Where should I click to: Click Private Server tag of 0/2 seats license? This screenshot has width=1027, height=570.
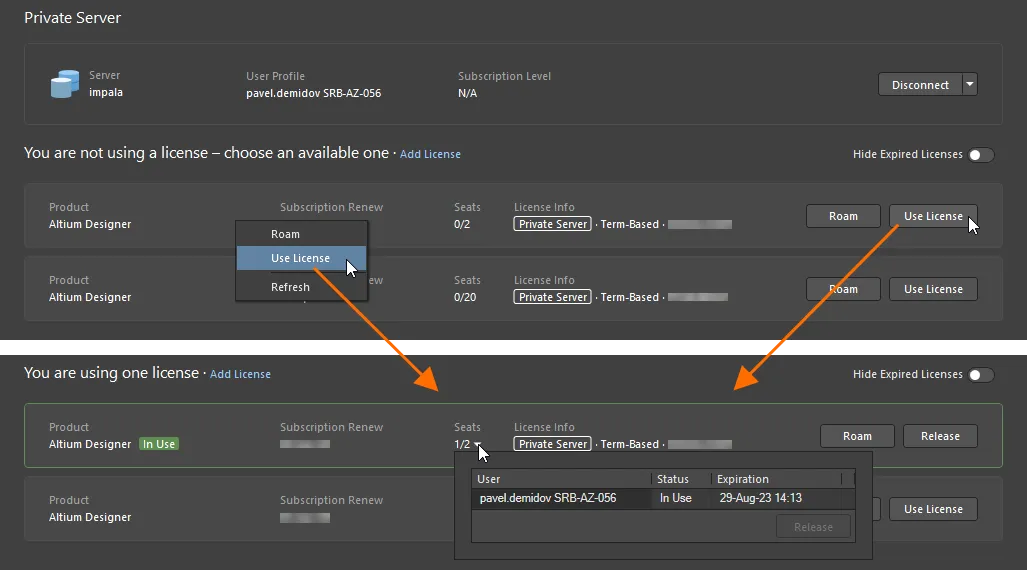(553, 224)
